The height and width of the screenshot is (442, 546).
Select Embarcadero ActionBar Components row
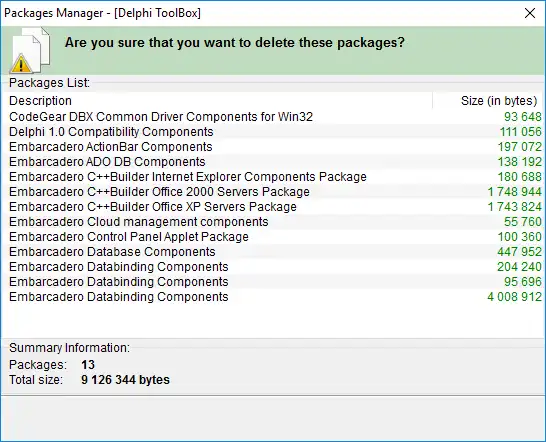point(274,147)
